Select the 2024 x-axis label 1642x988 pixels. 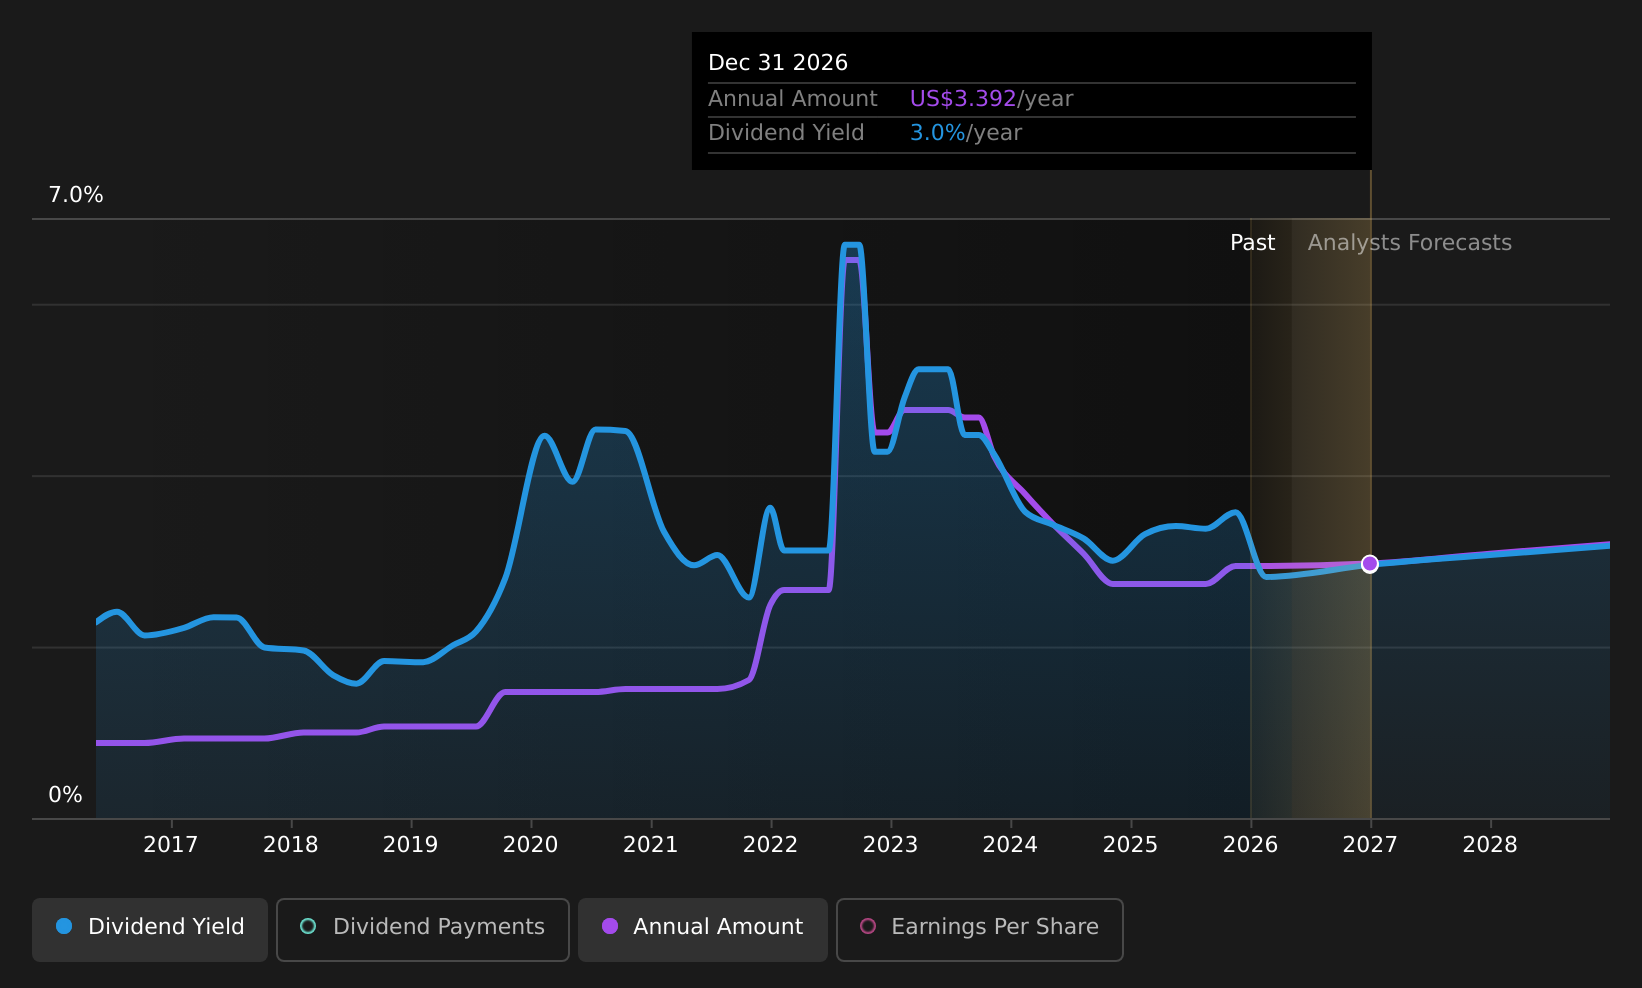point(1011,845)
